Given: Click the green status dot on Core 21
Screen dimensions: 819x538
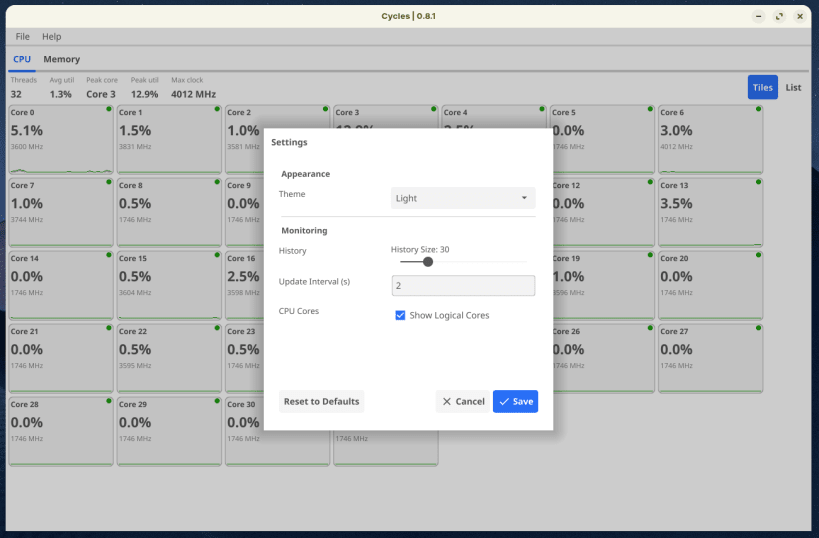Looking at the screenshot, I should click(109, 328).
